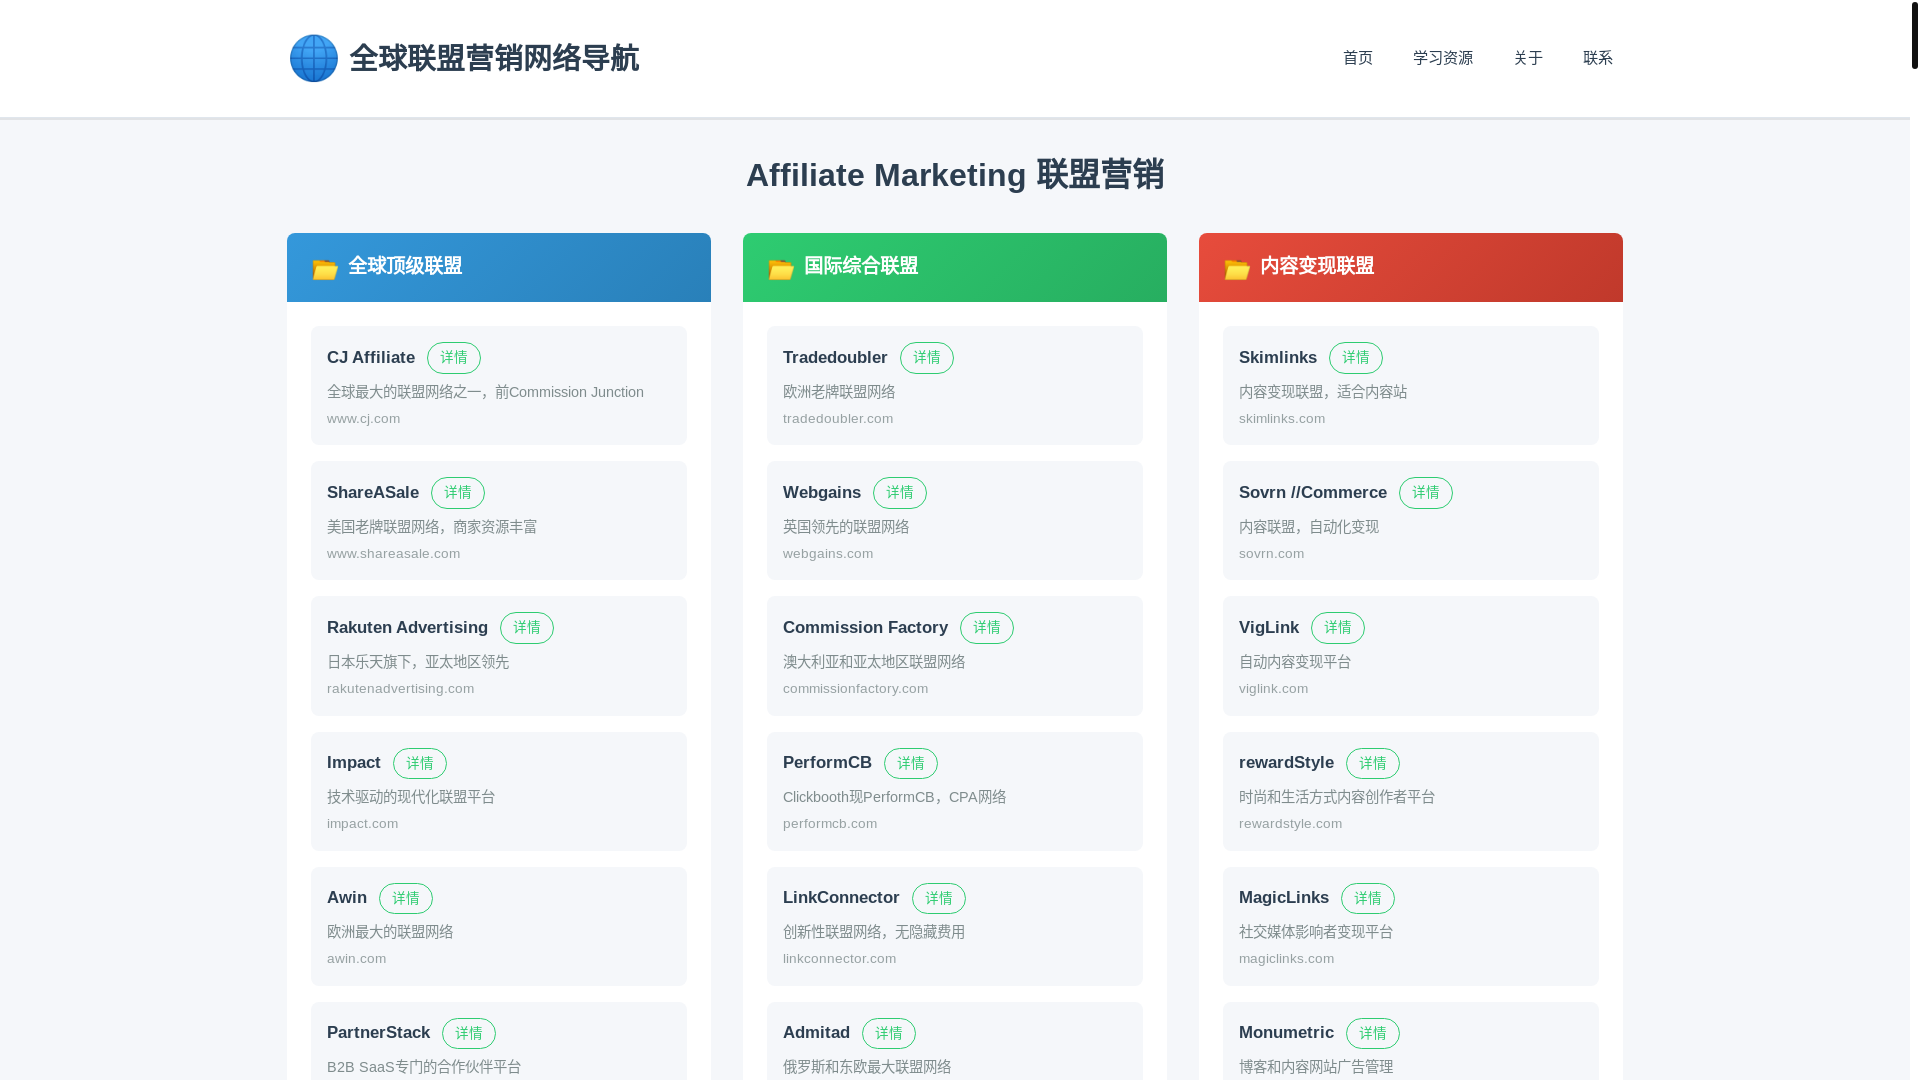Image resolution: width=1920 pixels, height=1080 pixels.
Task: Open 详情 for Commission Factory
Action: click(987, 628)
